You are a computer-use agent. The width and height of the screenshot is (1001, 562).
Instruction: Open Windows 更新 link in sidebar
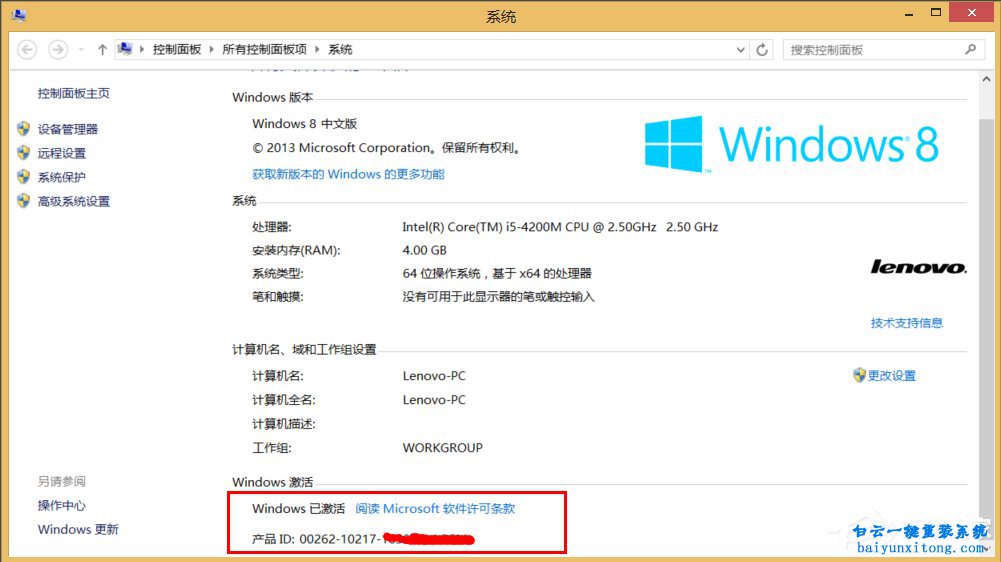pos(78,529)
